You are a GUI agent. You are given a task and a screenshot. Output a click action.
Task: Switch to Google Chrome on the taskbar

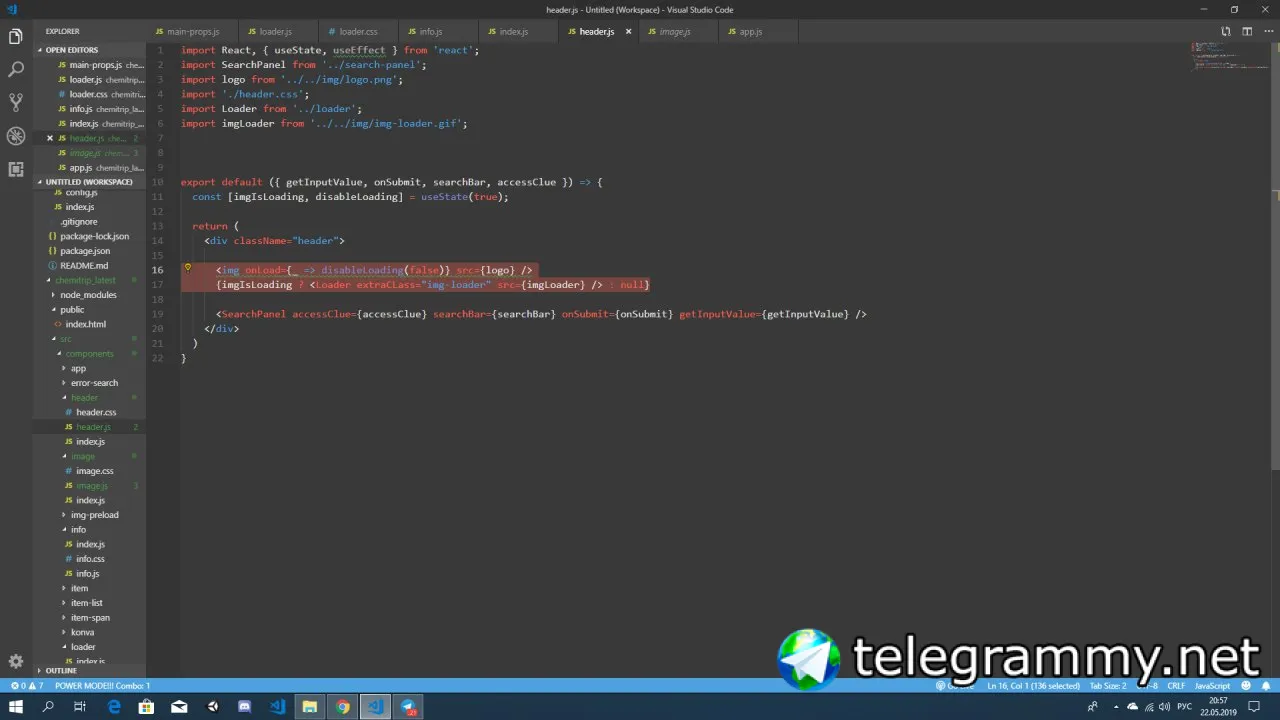pyautogui.click(x=343, y=707)
